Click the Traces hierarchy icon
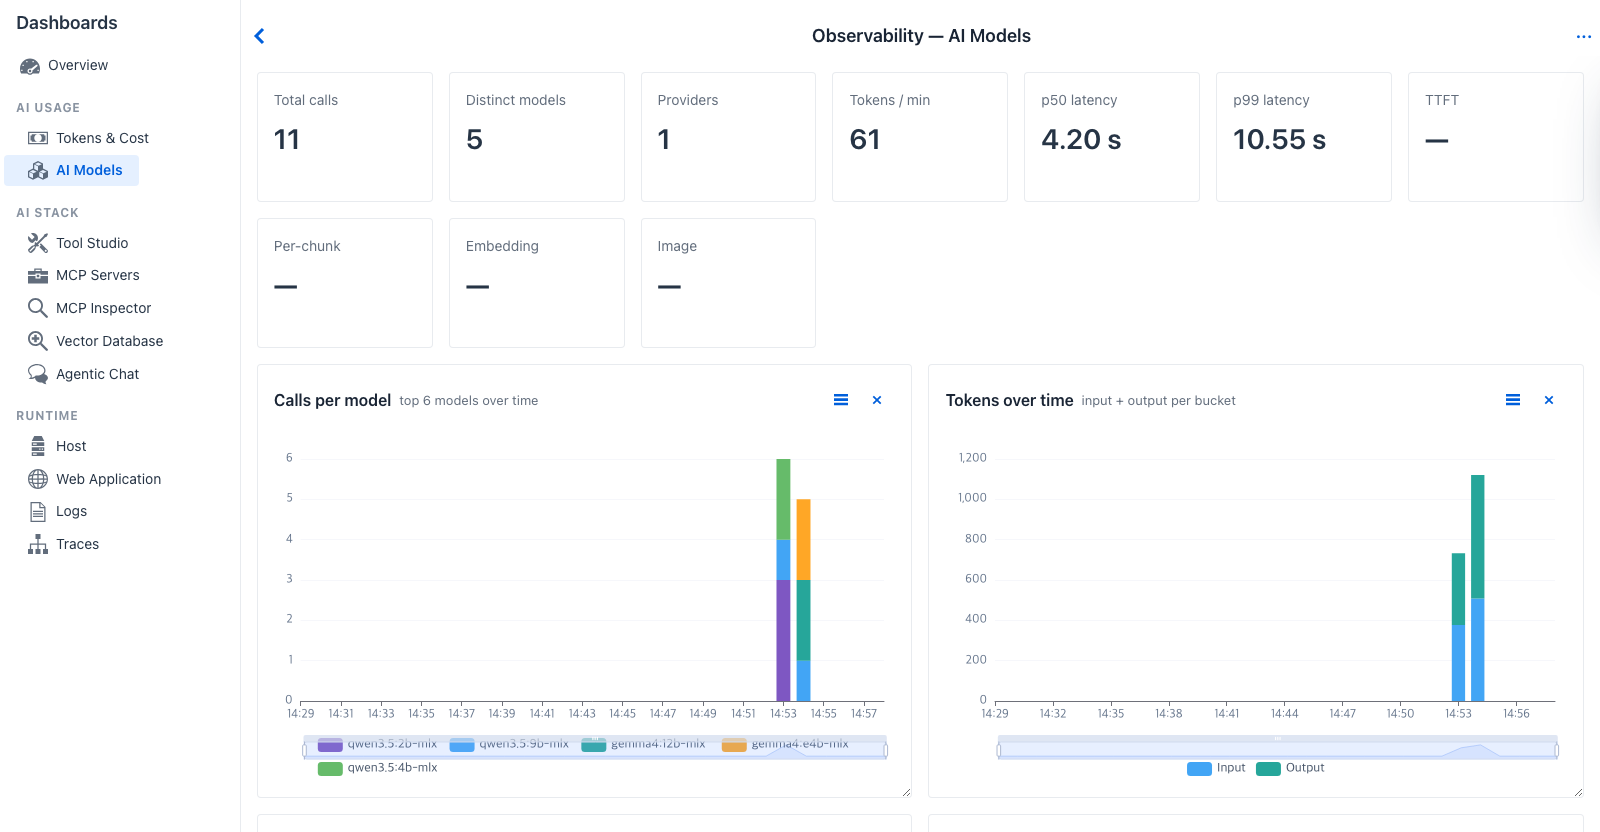1600x832 pixels. [x=38, y=544]
